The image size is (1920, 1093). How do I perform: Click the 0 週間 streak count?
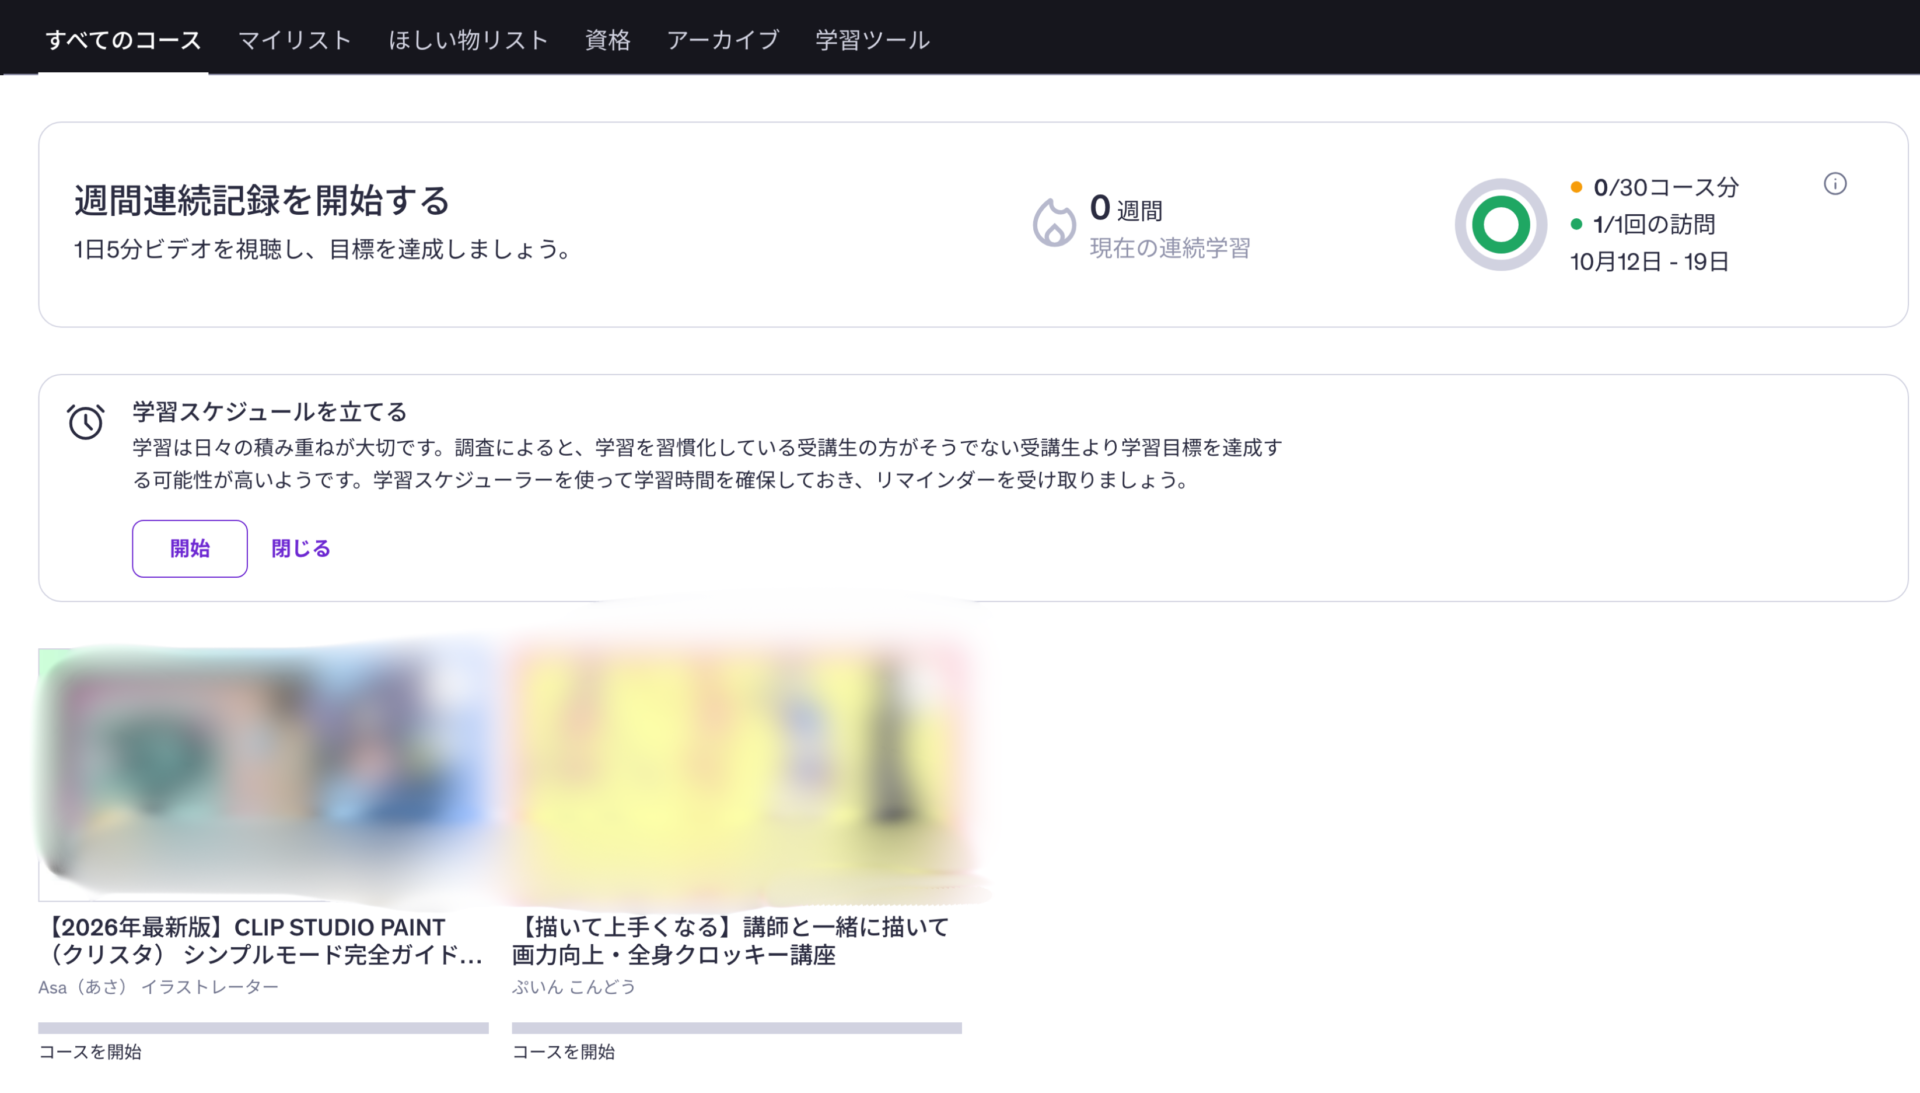(x=1126, y=209)
